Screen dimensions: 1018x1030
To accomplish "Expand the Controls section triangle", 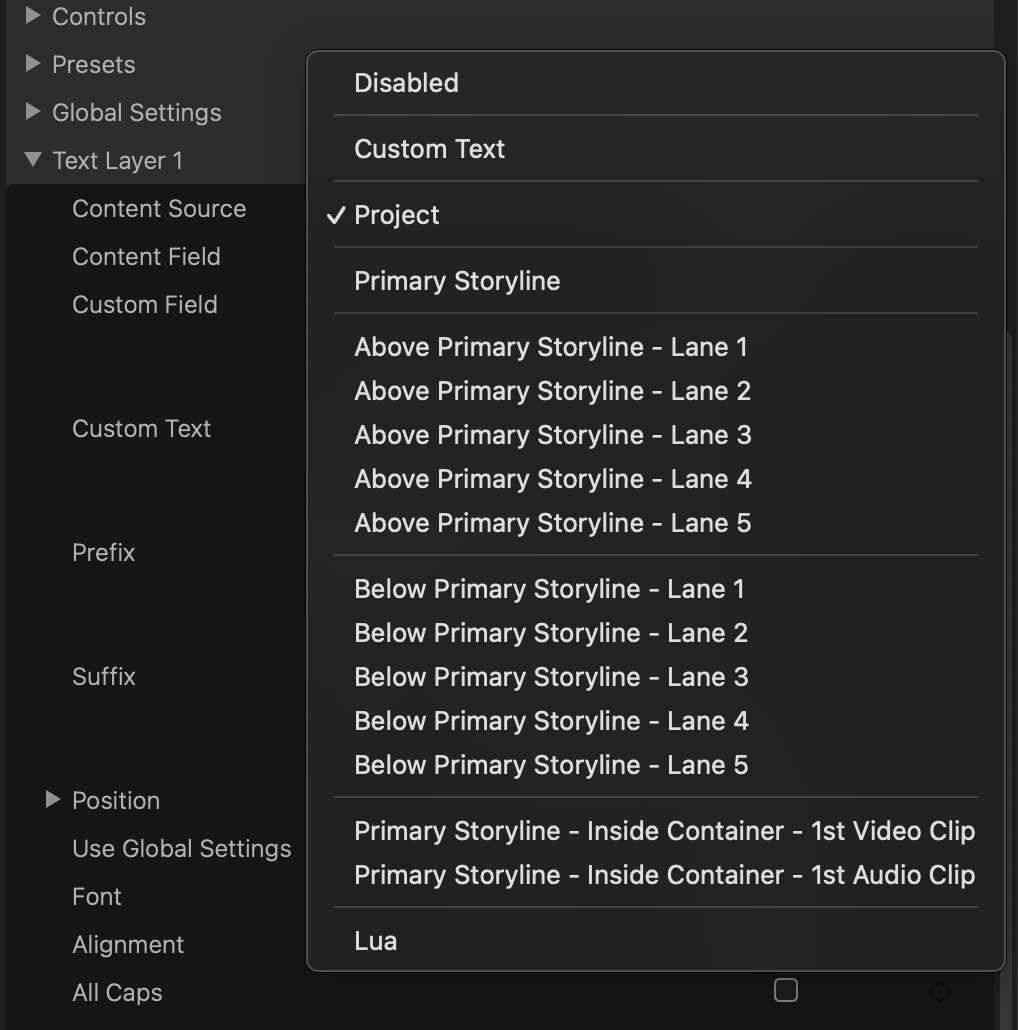I will pos(33,16).
